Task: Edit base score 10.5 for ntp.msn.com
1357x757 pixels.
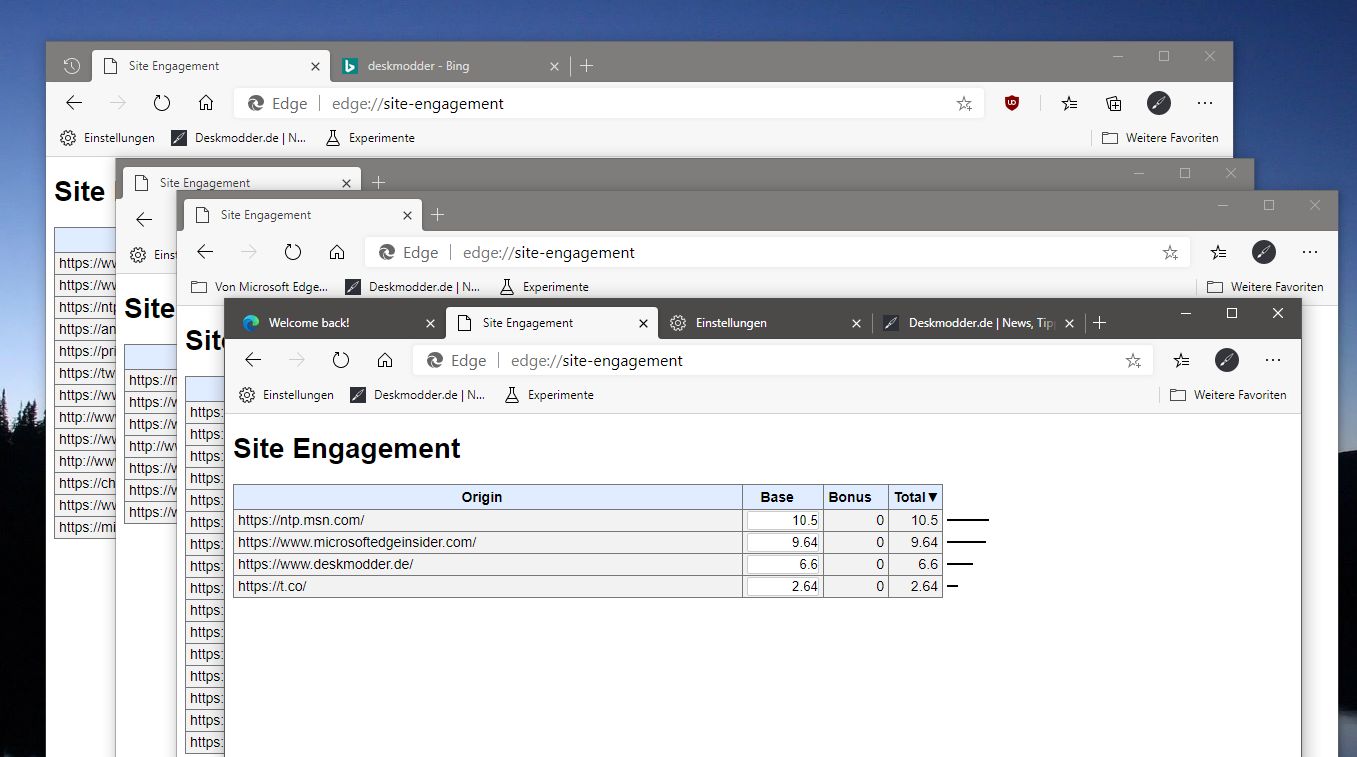Action: point(783,520)
